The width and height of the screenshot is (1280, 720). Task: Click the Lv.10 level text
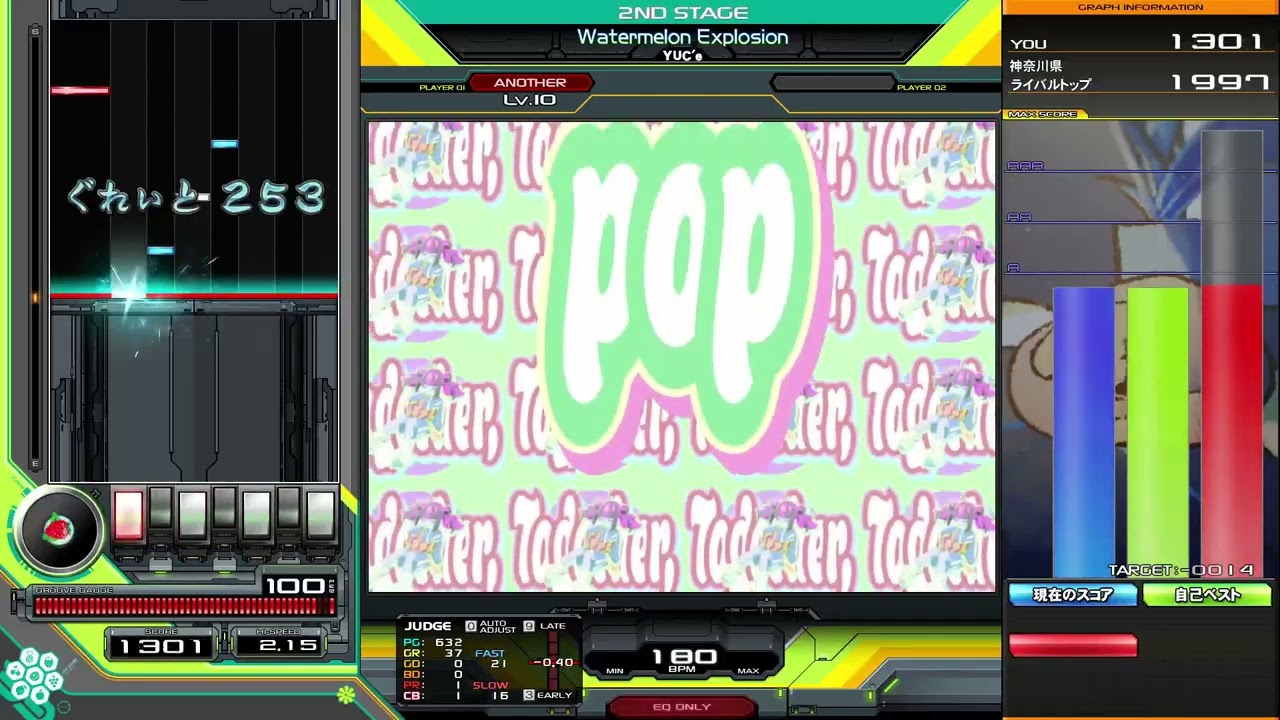[530, 100]
